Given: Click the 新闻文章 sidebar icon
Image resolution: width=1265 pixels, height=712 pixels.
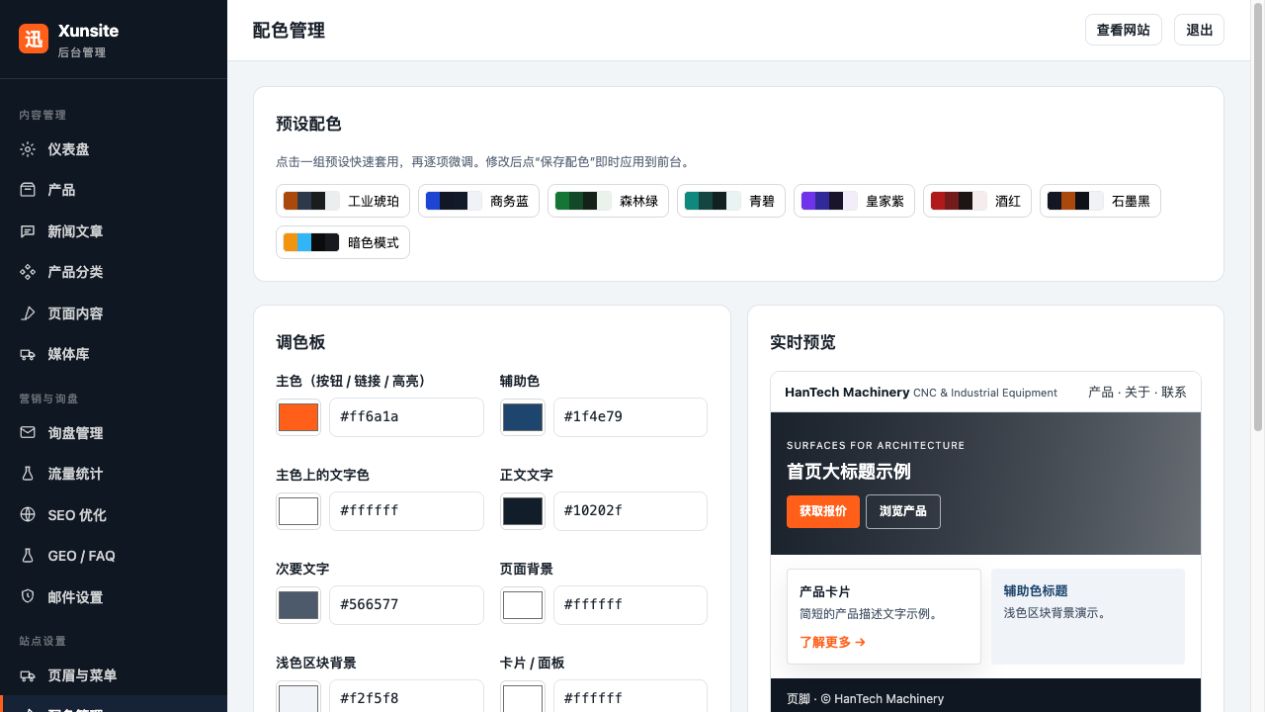Looking at the screenshot, I should pyautogui.click(x=28, y=231).
